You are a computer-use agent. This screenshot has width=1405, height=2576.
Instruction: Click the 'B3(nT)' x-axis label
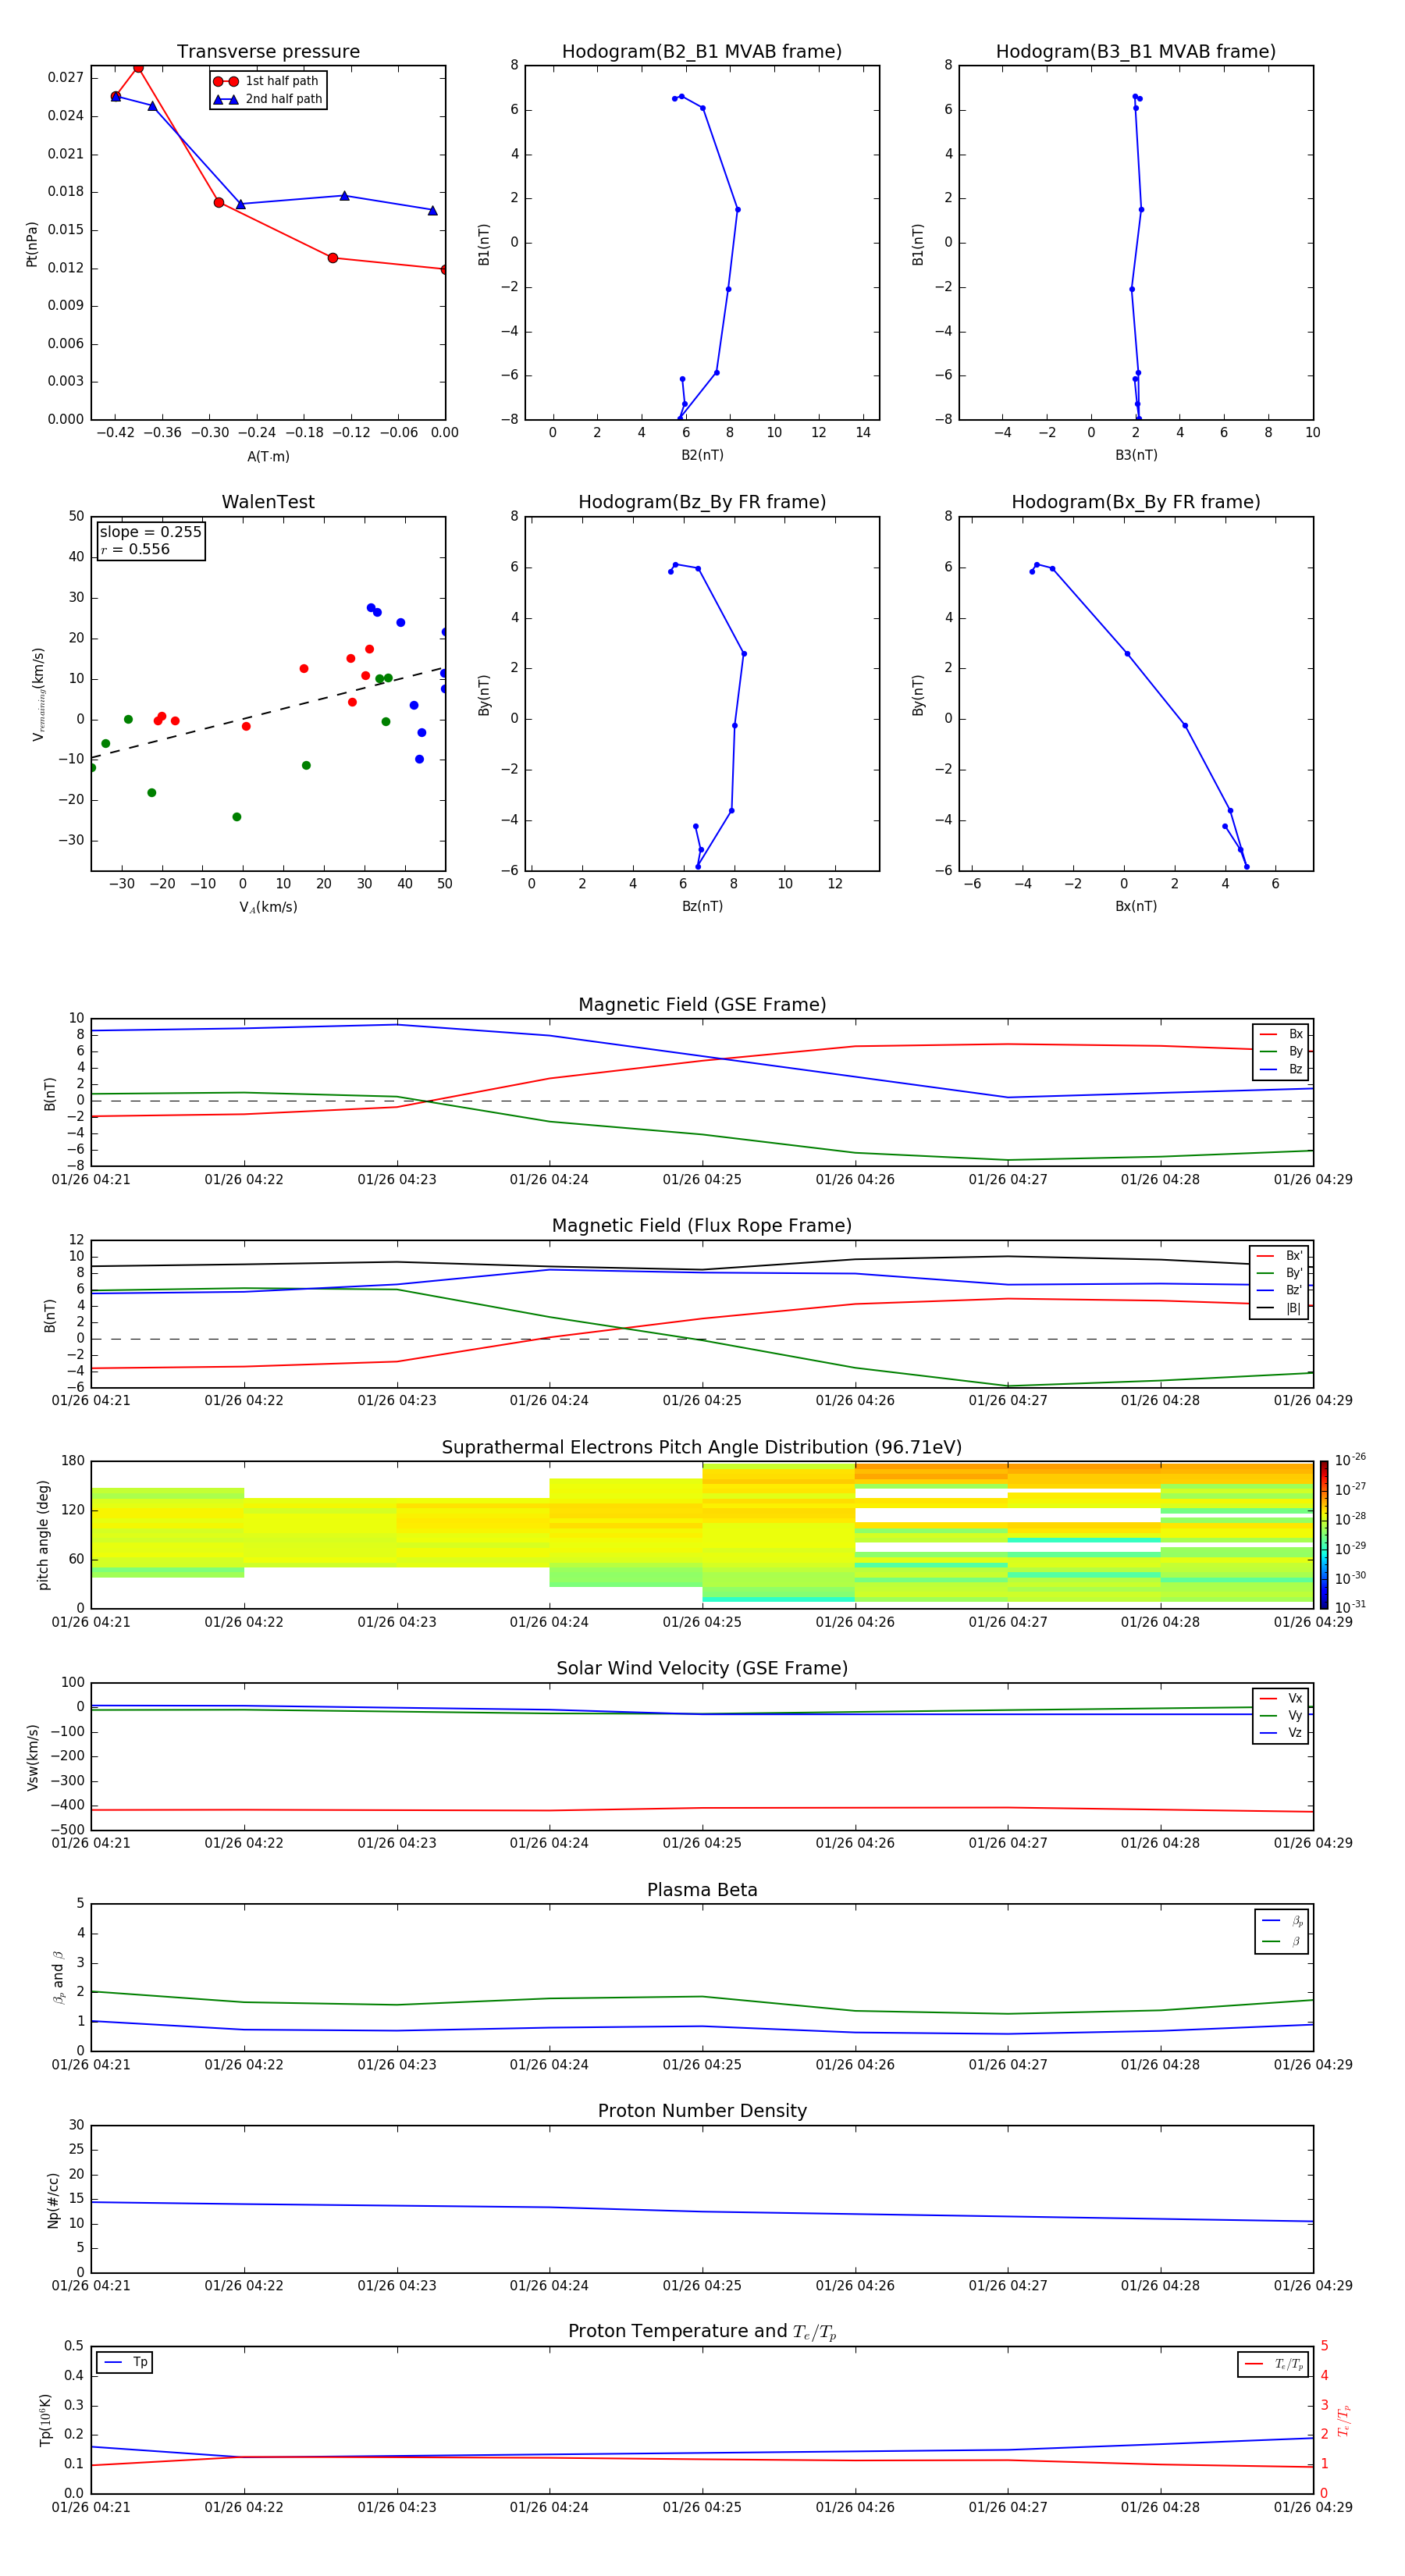(1136, 455)
